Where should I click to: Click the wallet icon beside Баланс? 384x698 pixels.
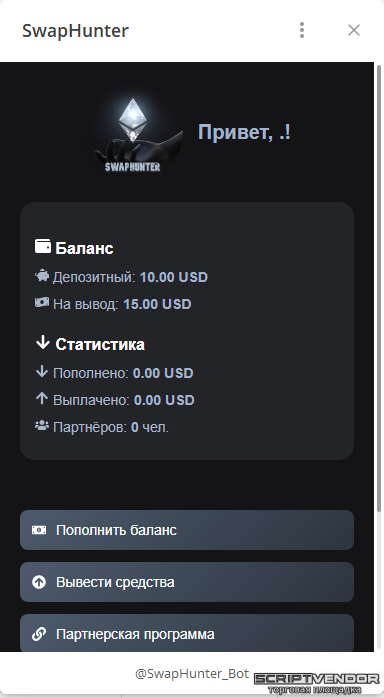tap(43, 246)
